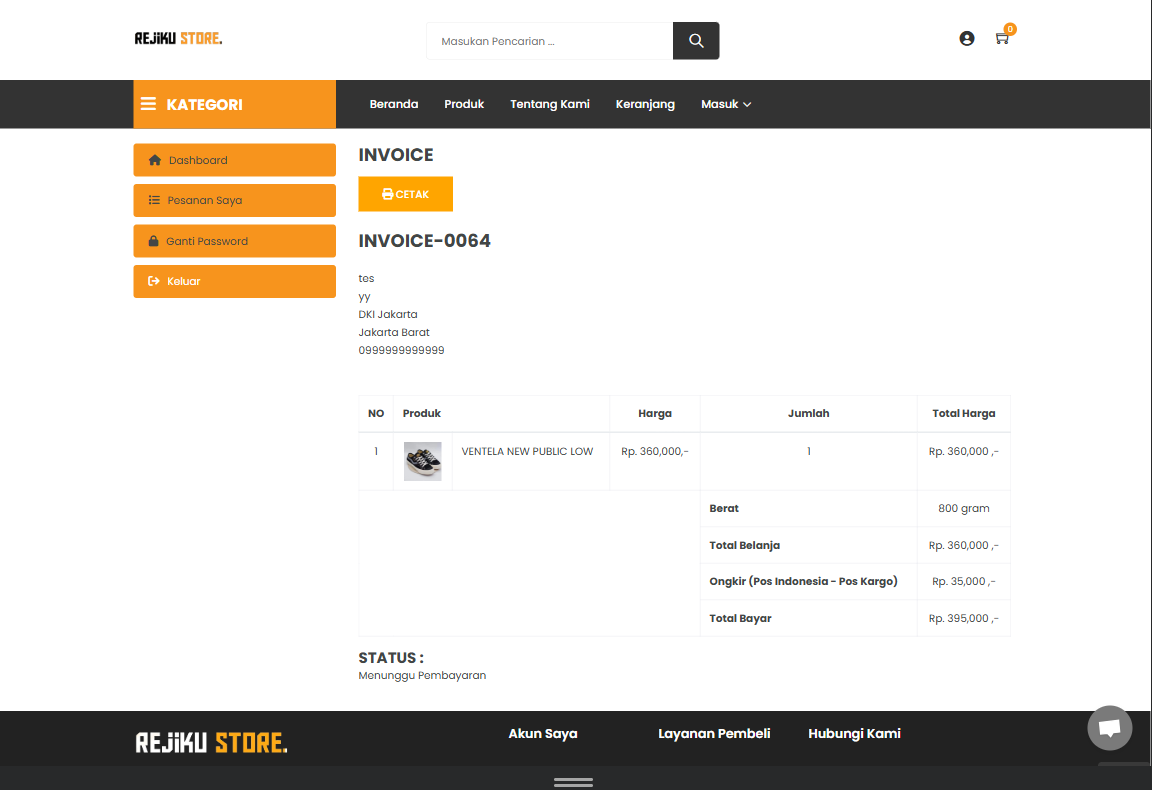1152x790 pixels.
Task: Expand the Masuk dropdown menu
Action: (x=725, y=104)
